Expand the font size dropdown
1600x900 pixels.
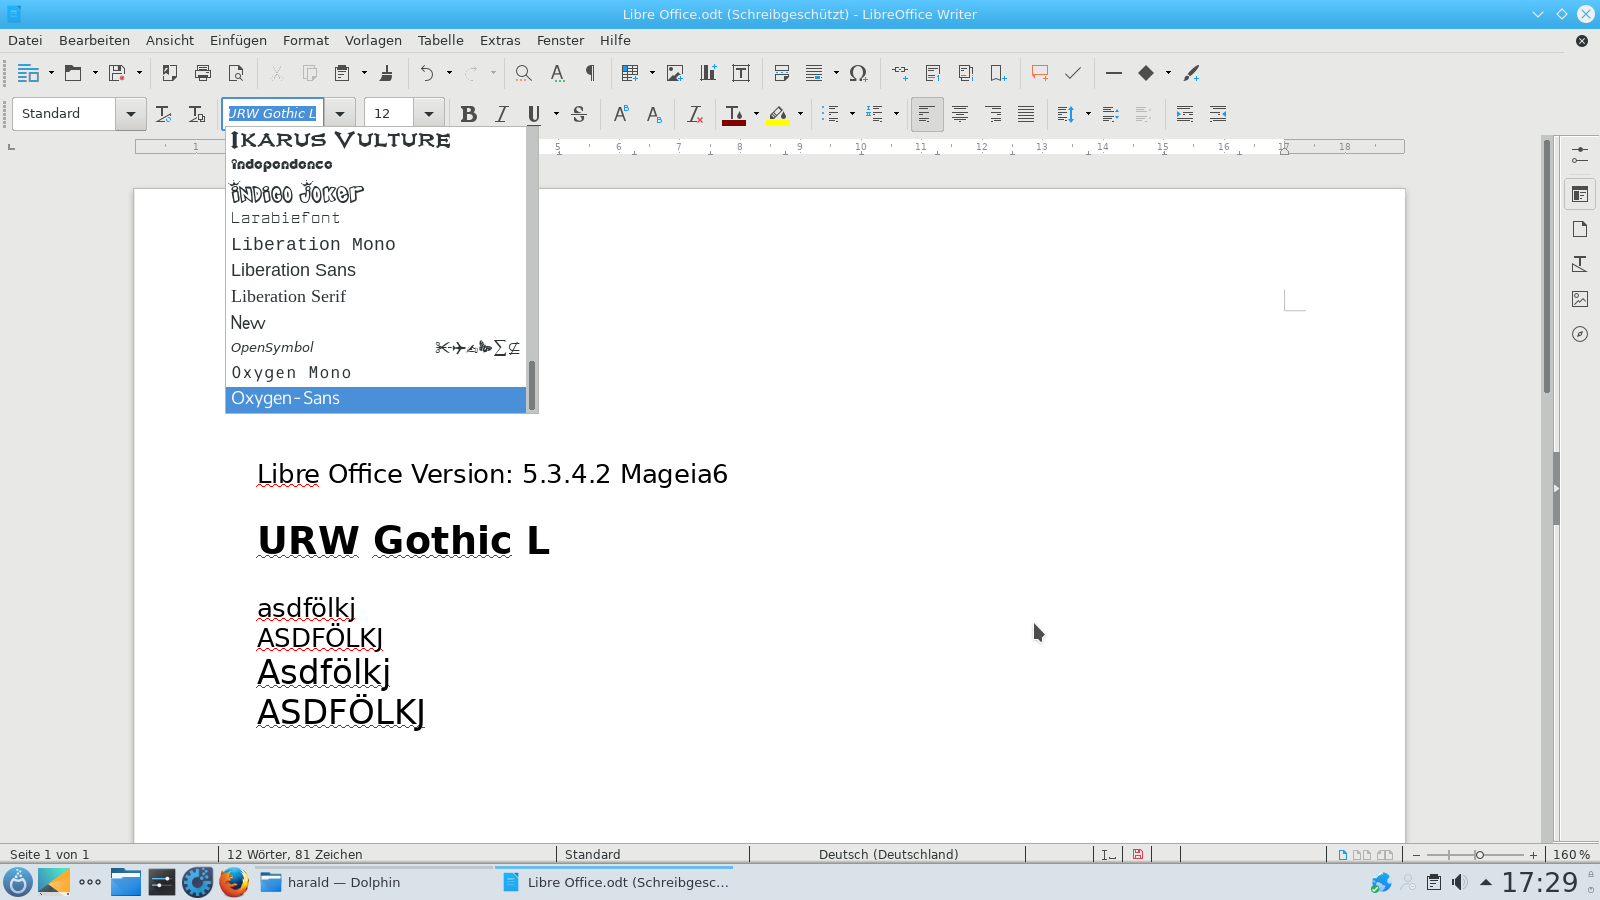click(x=429, y=114)
